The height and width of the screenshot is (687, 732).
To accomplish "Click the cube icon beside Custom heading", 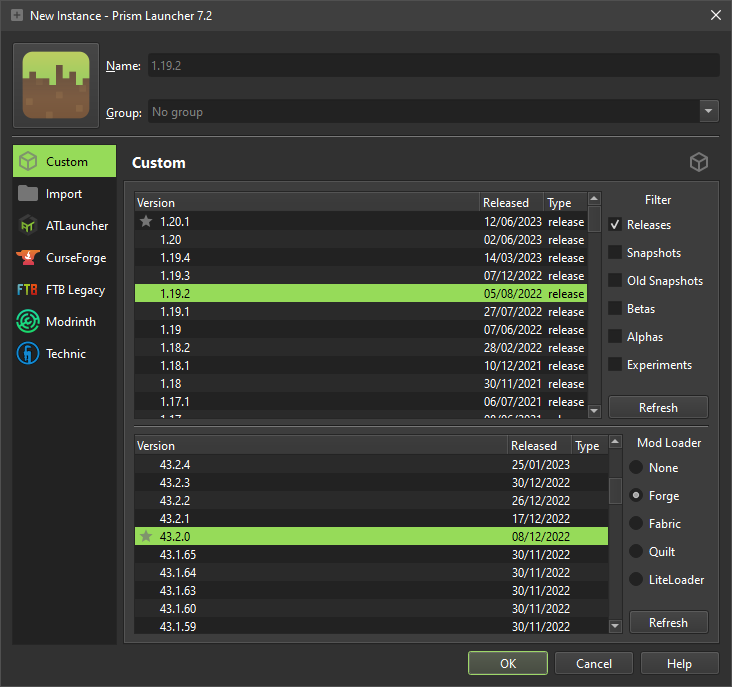I will (699, 162).
